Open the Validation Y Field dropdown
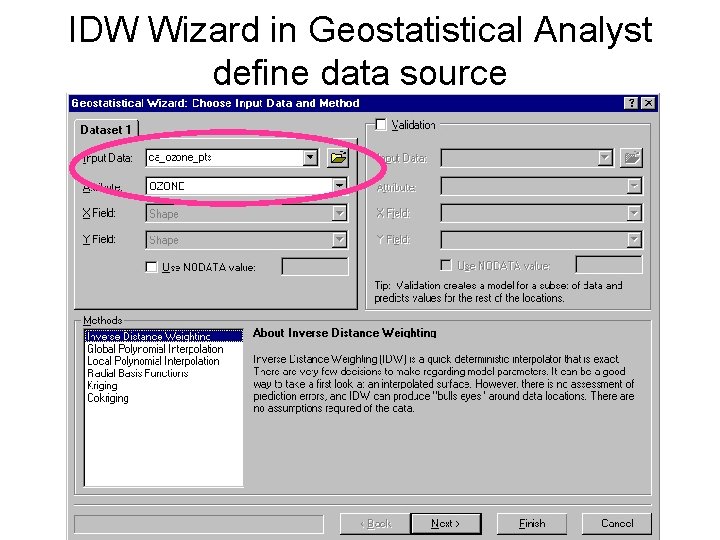This screenshot has height=540, width=720. click(634, 240)
